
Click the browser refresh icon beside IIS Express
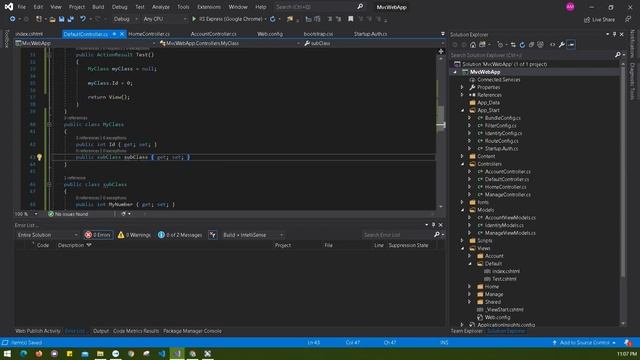(273, 19)
